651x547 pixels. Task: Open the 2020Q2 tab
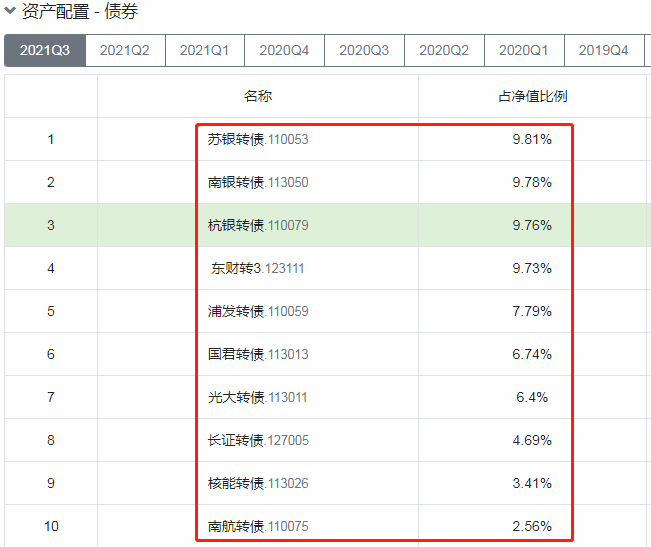point(444,51)
